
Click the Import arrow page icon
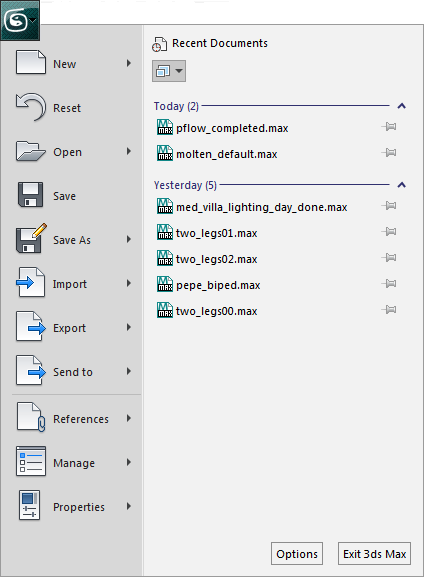click(31, 282)
